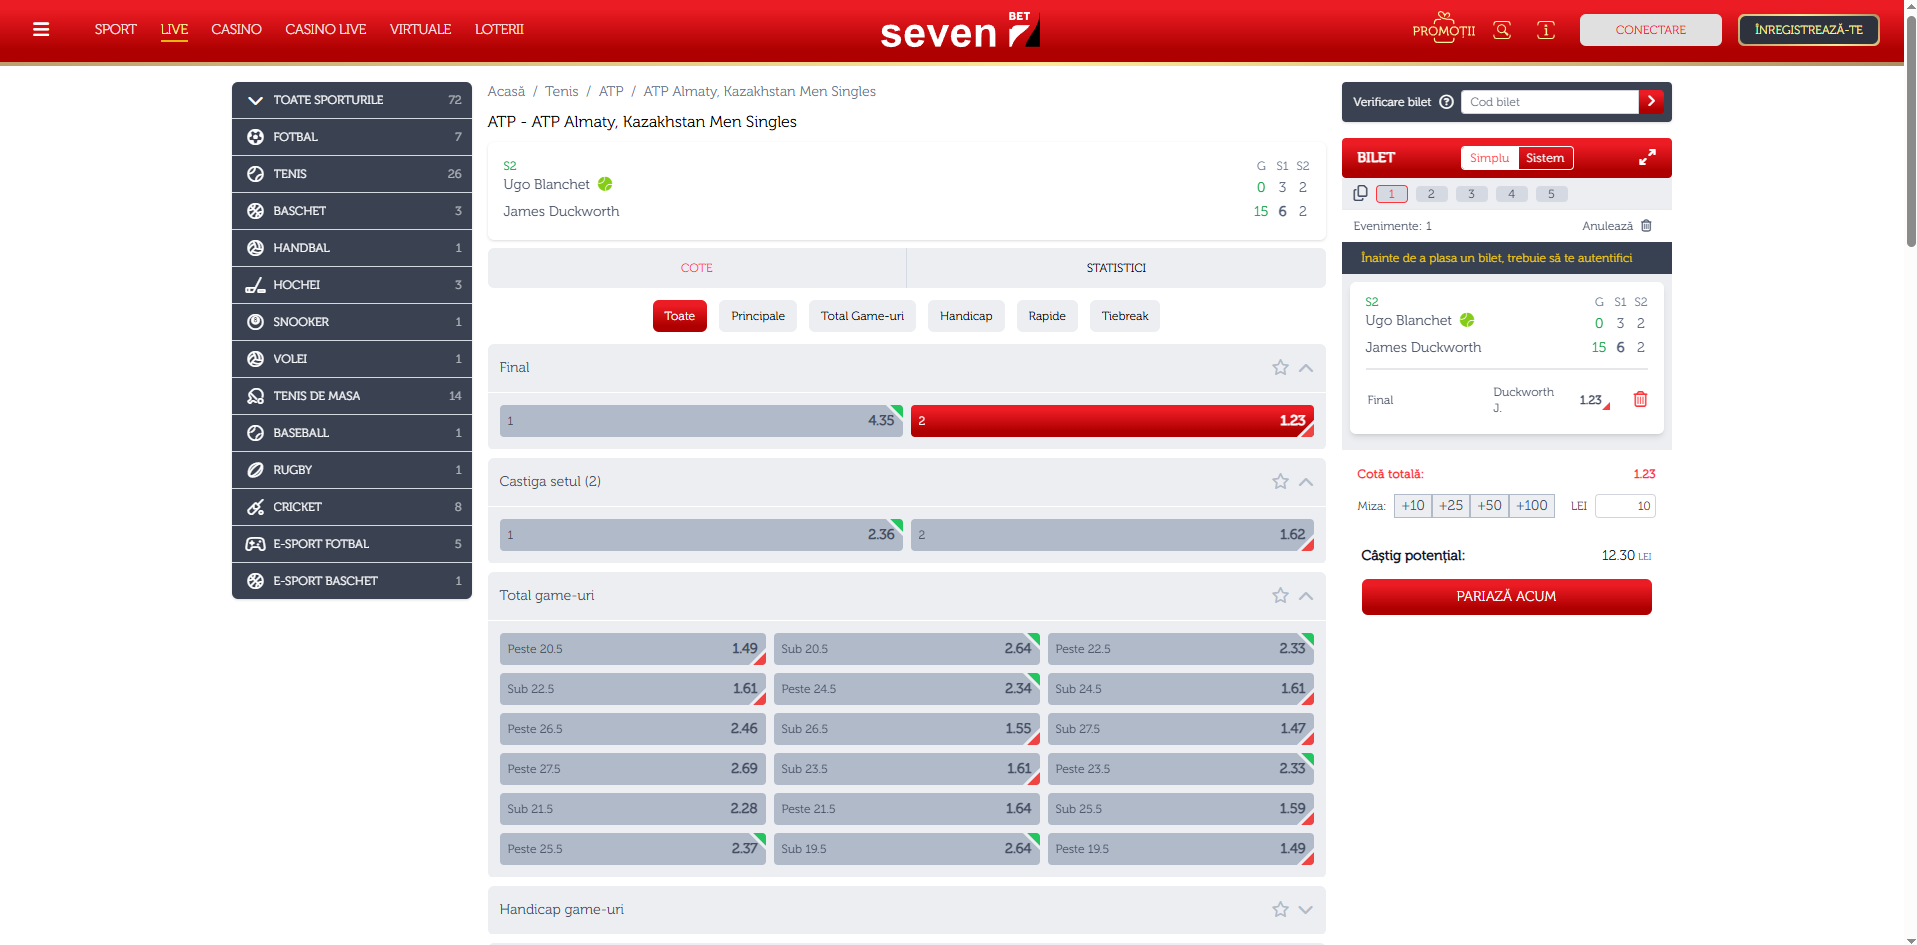Expand the Handicap game-uri section

coord(1305,910)
